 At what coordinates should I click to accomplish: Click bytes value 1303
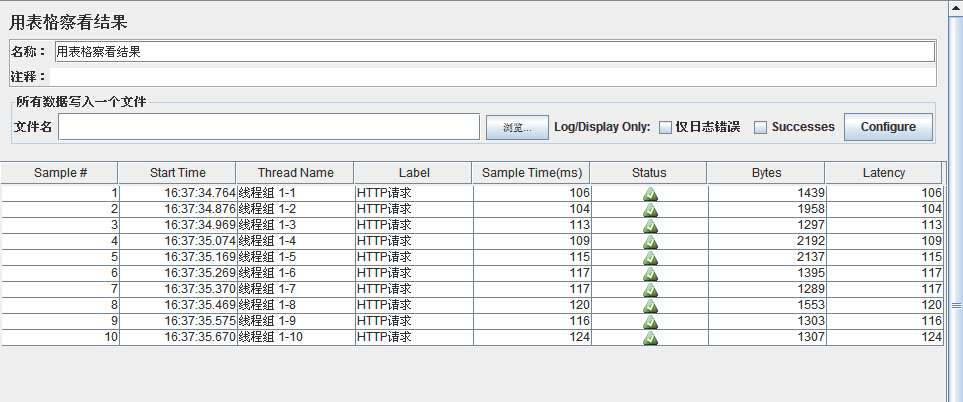pyautogui.click(x=811, y=320)
